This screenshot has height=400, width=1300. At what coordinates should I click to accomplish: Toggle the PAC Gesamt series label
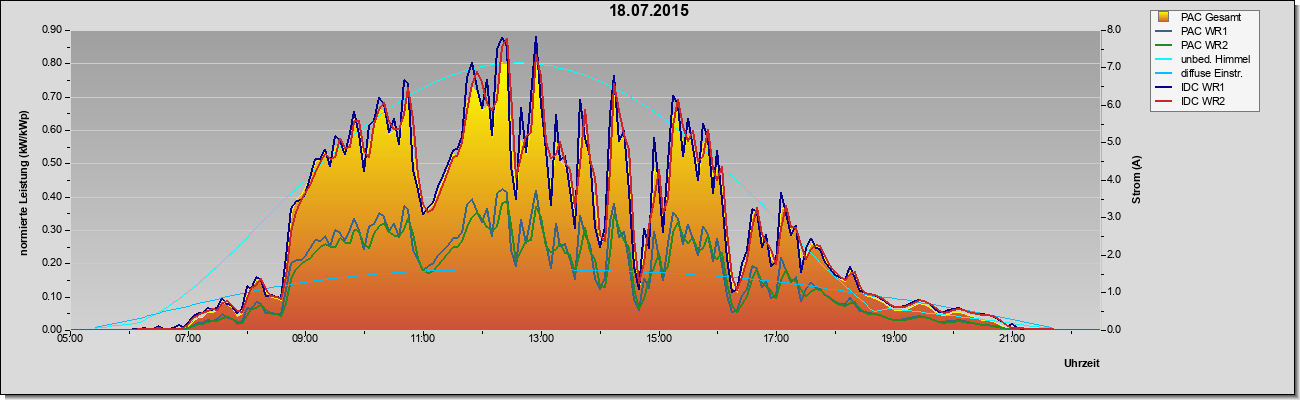1213,17
